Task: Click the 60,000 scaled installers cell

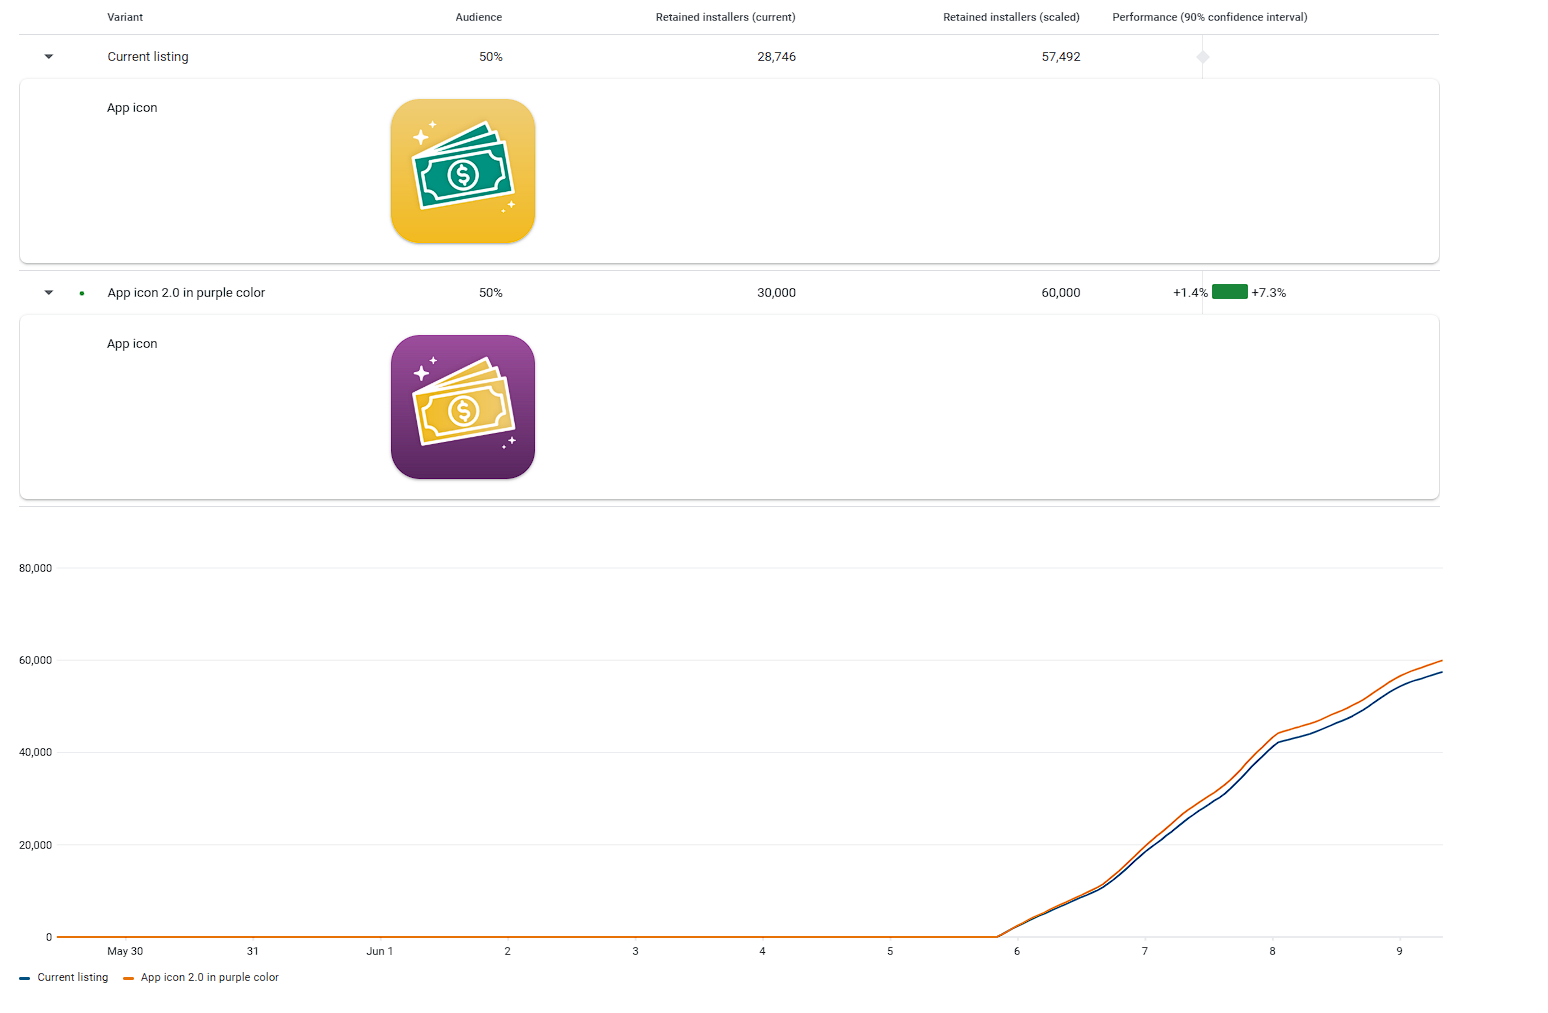Action: (1061, 293)
